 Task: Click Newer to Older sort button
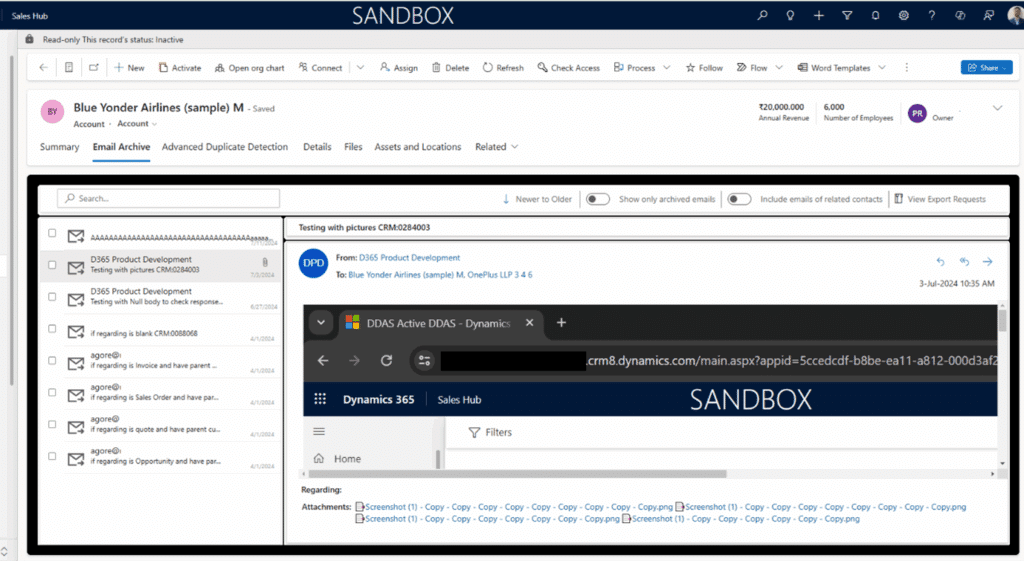(537, 199)
